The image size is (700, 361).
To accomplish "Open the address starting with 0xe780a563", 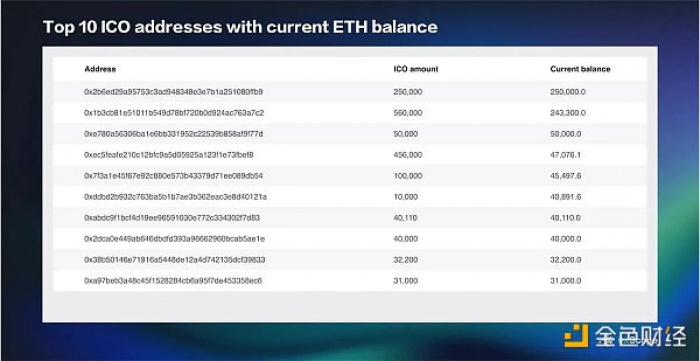I will pos(173,134).
